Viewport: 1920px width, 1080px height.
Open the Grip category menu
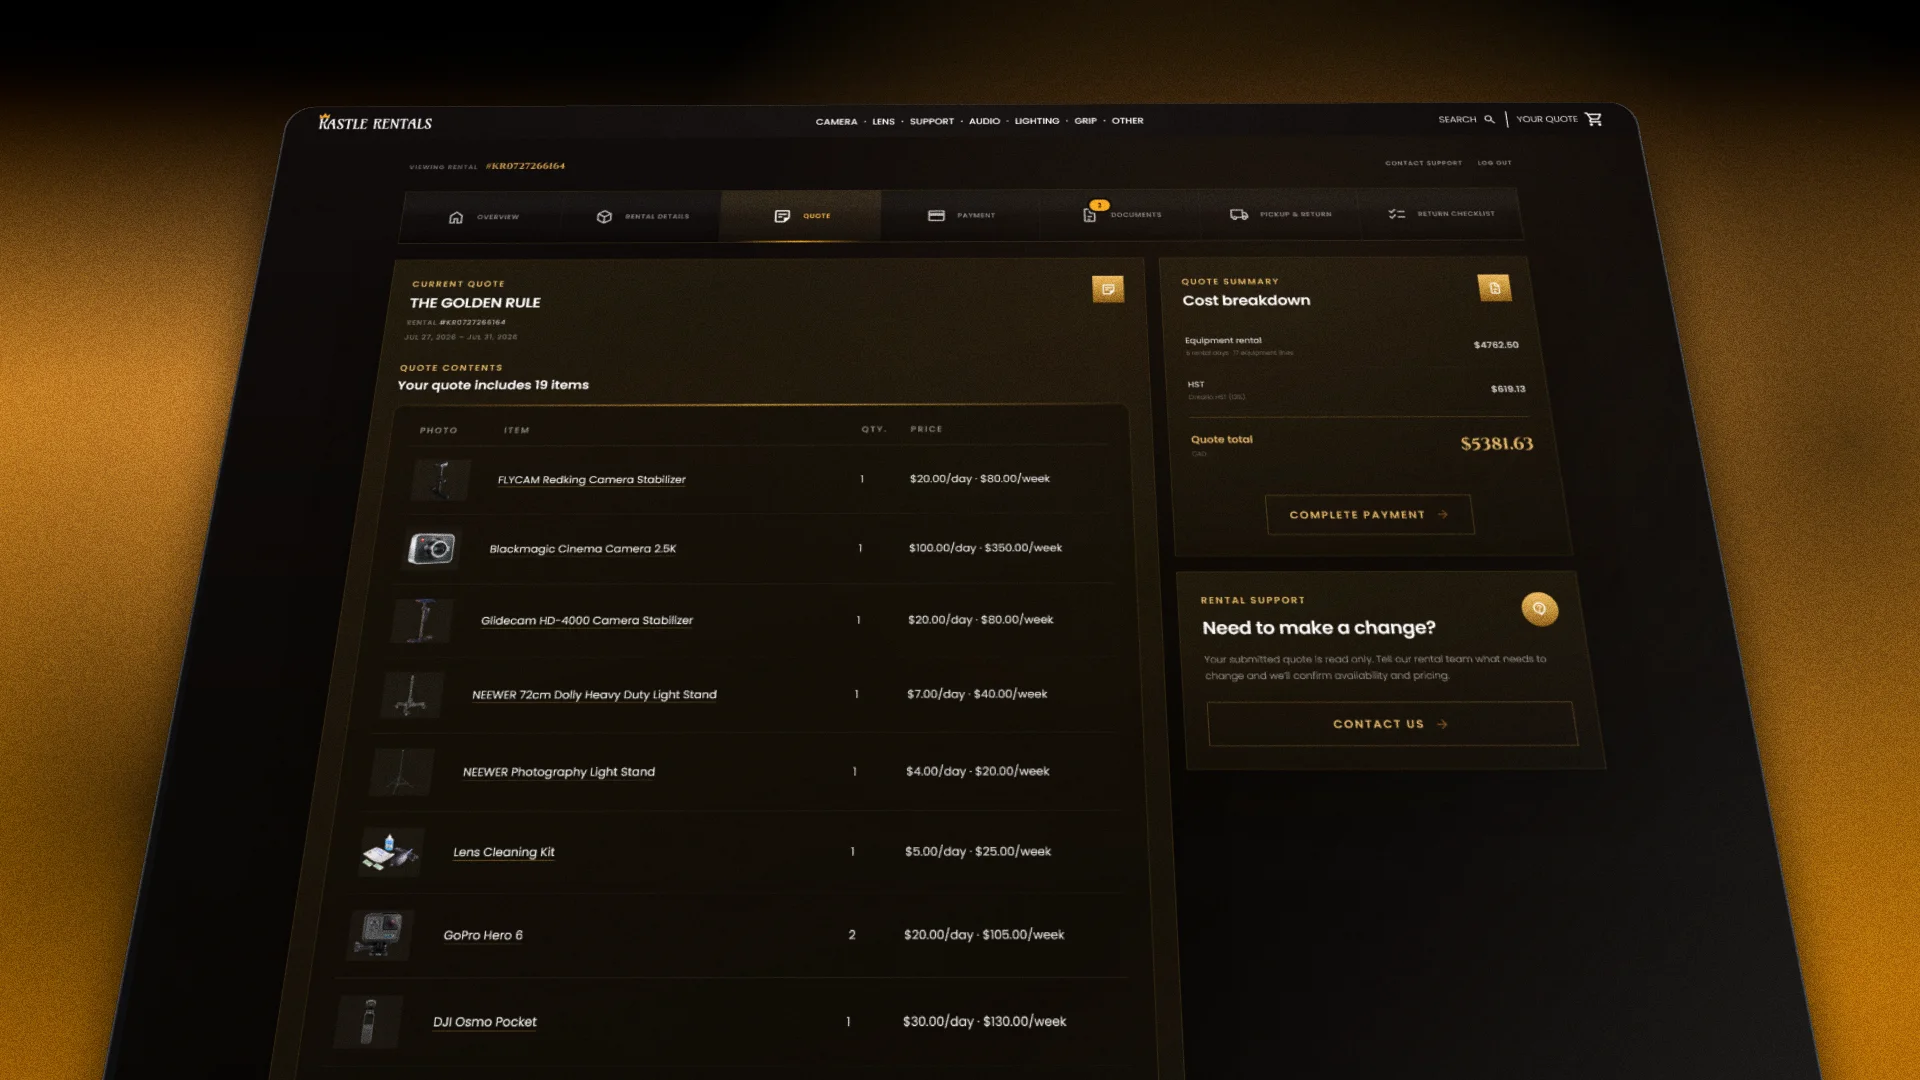coord(1085,121)
